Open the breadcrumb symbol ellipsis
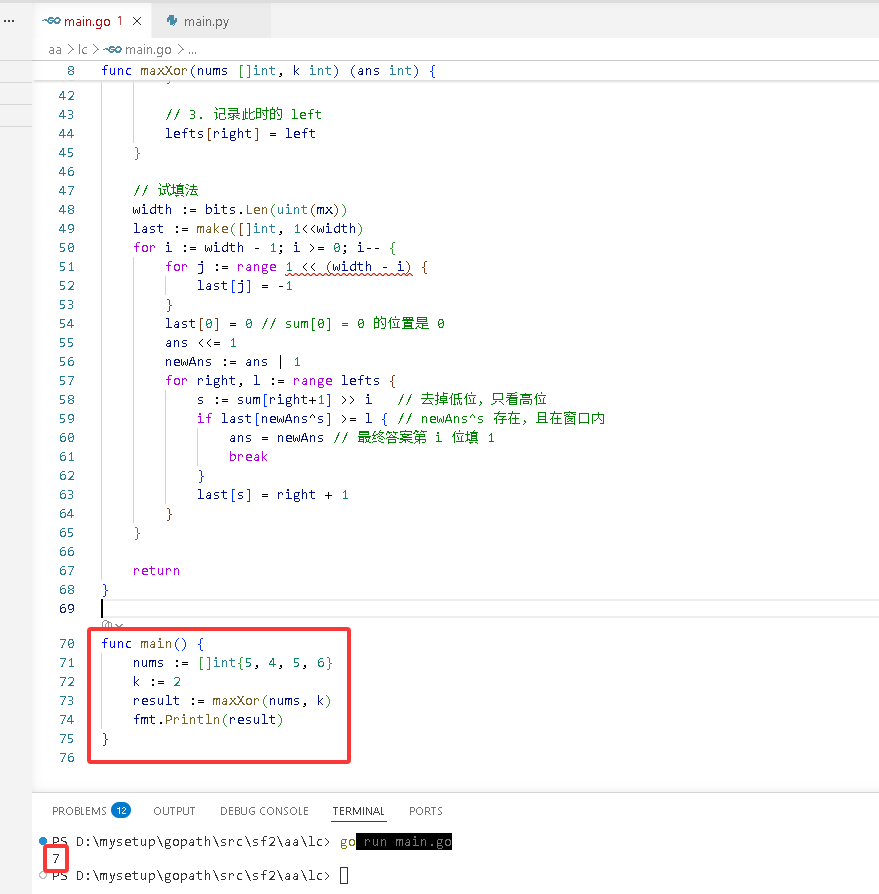Image resolution: width=879 pixels, height=894 pixels. [193, 50]
